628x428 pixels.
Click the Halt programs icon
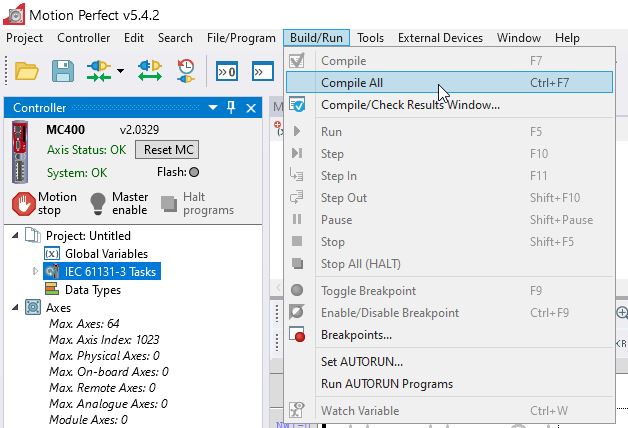[169, 204]
